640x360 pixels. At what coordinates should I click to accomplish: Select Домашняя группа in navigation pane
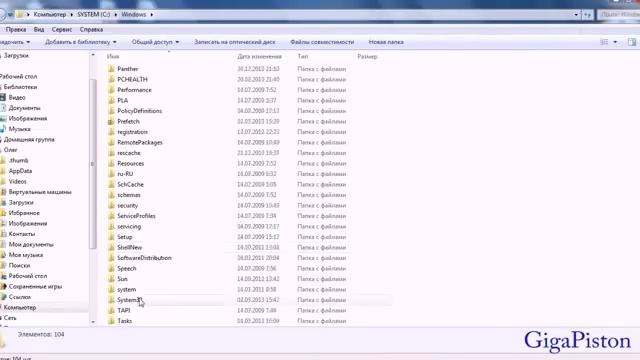pyautogui.click(x=29, y=140)
